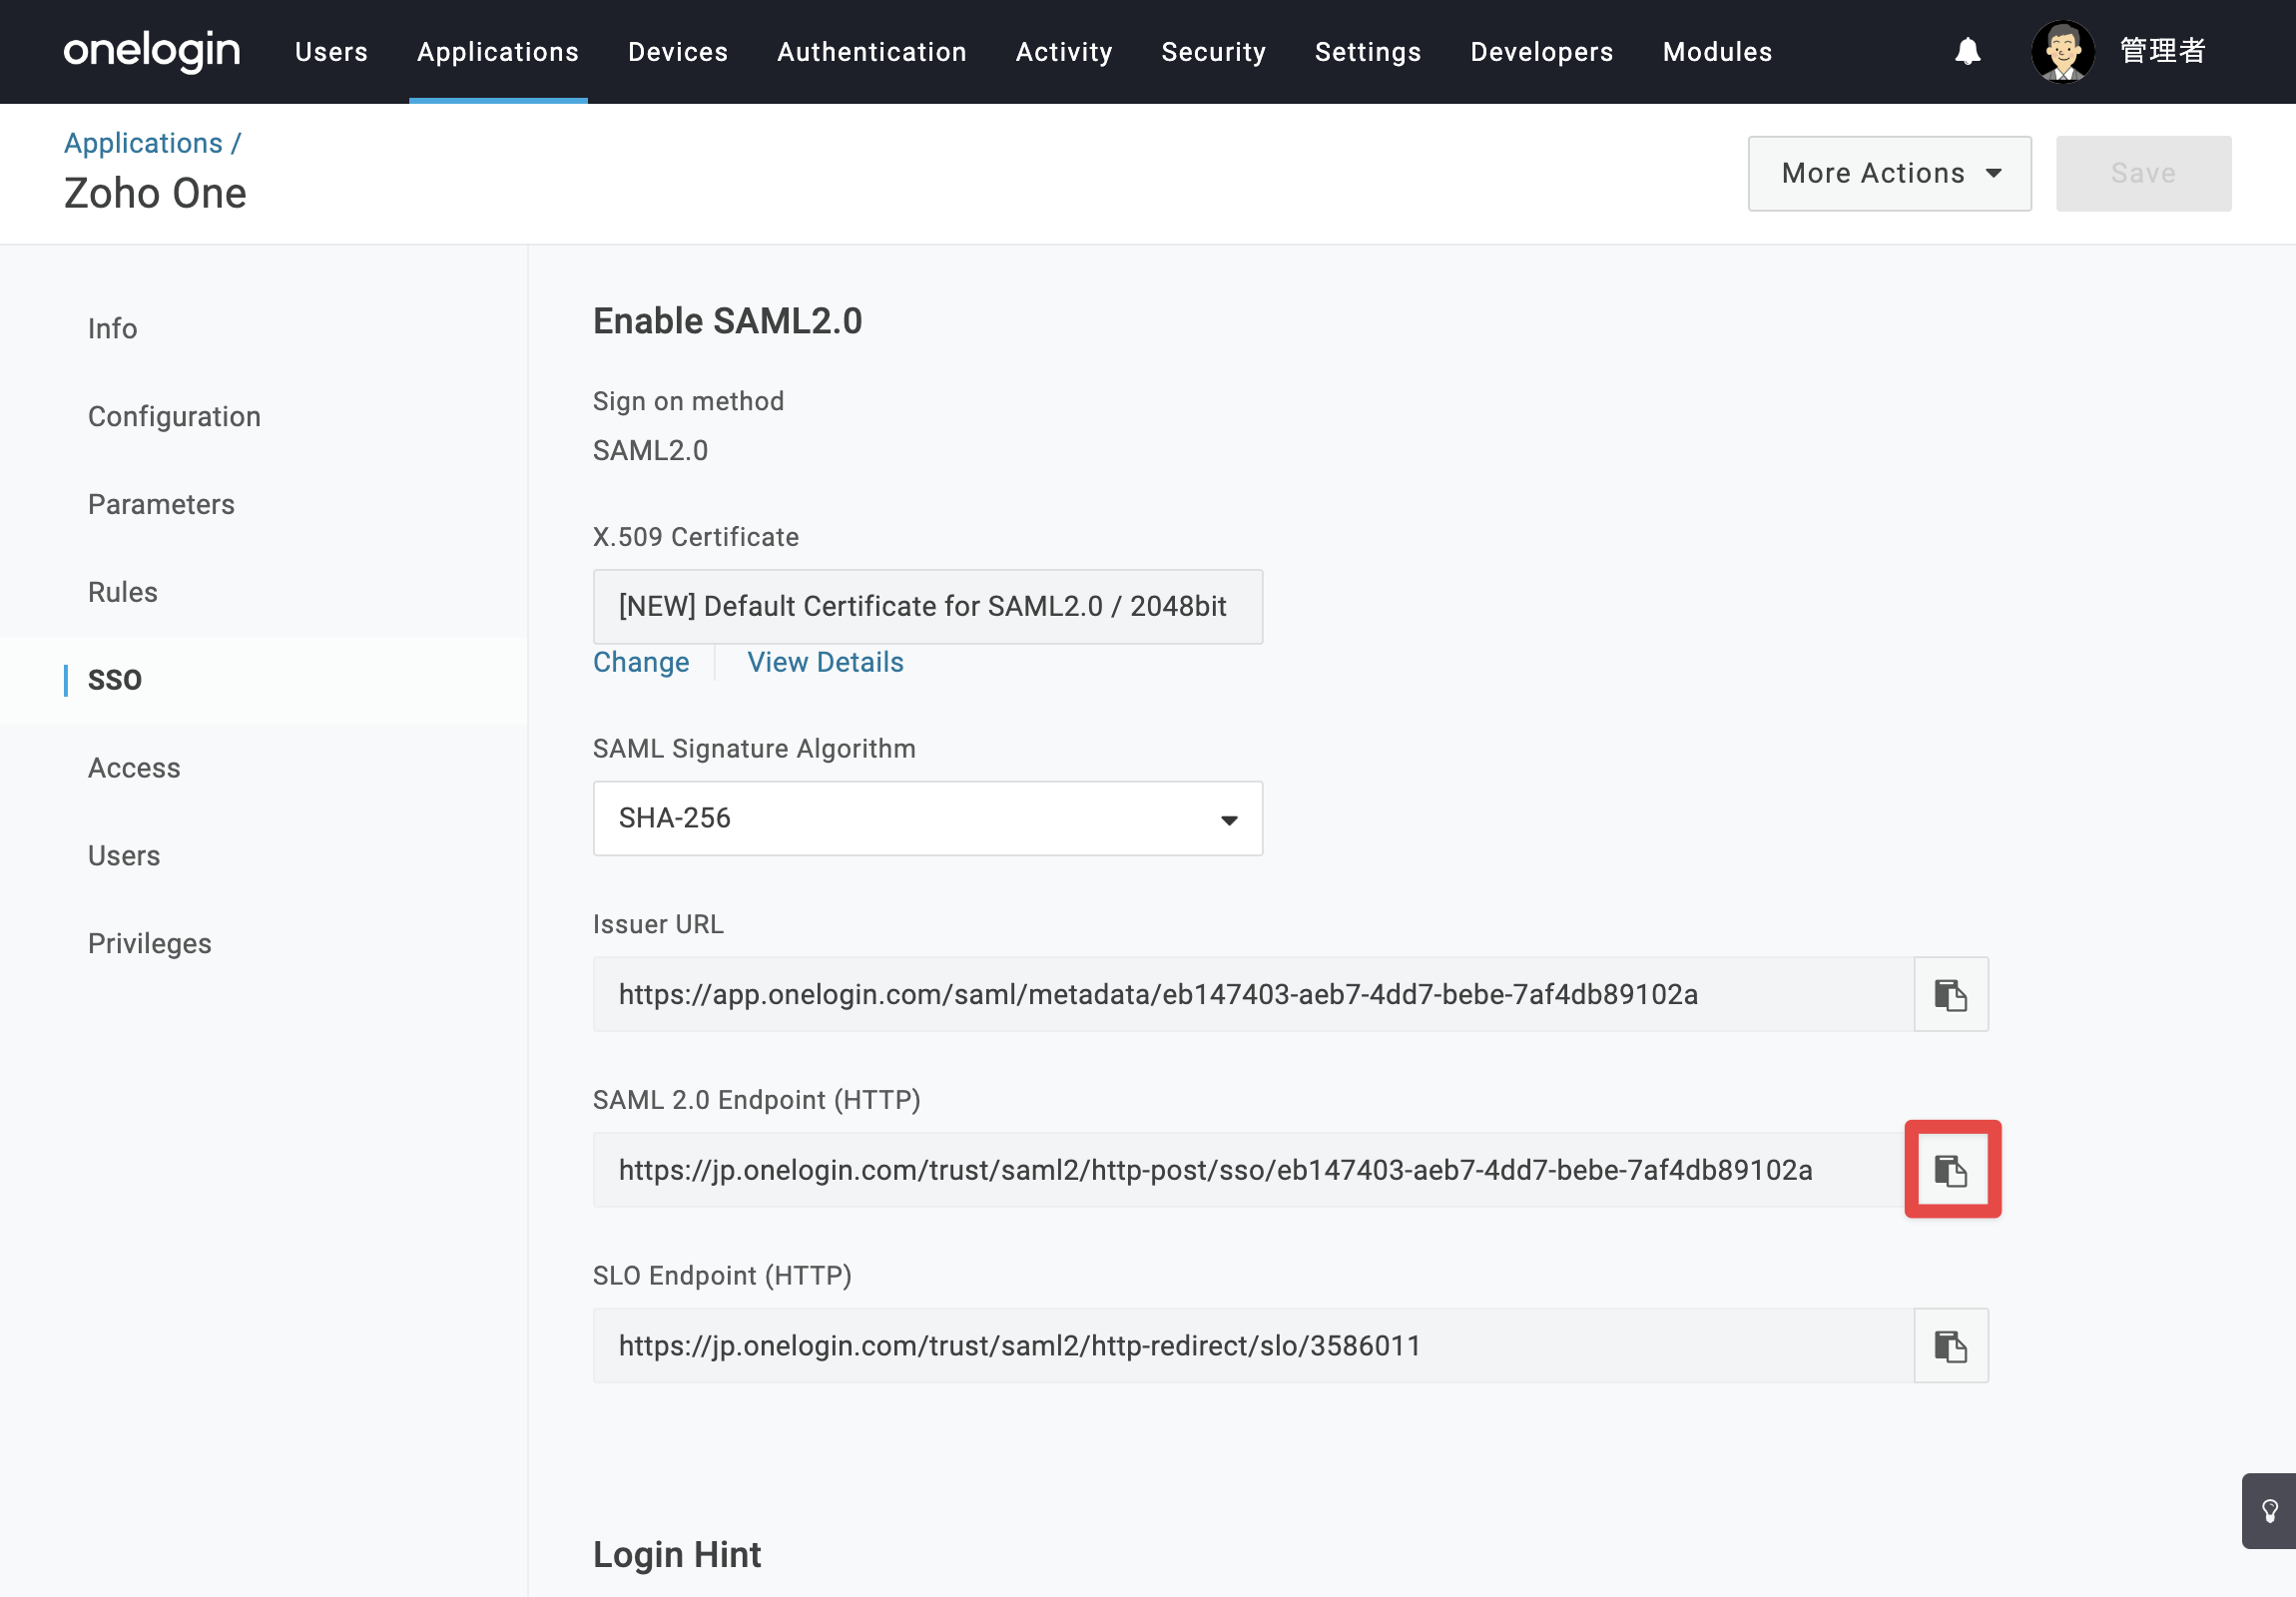Copy the SAML 2.0 Endpoint URL

(x=1950, y=1170)
